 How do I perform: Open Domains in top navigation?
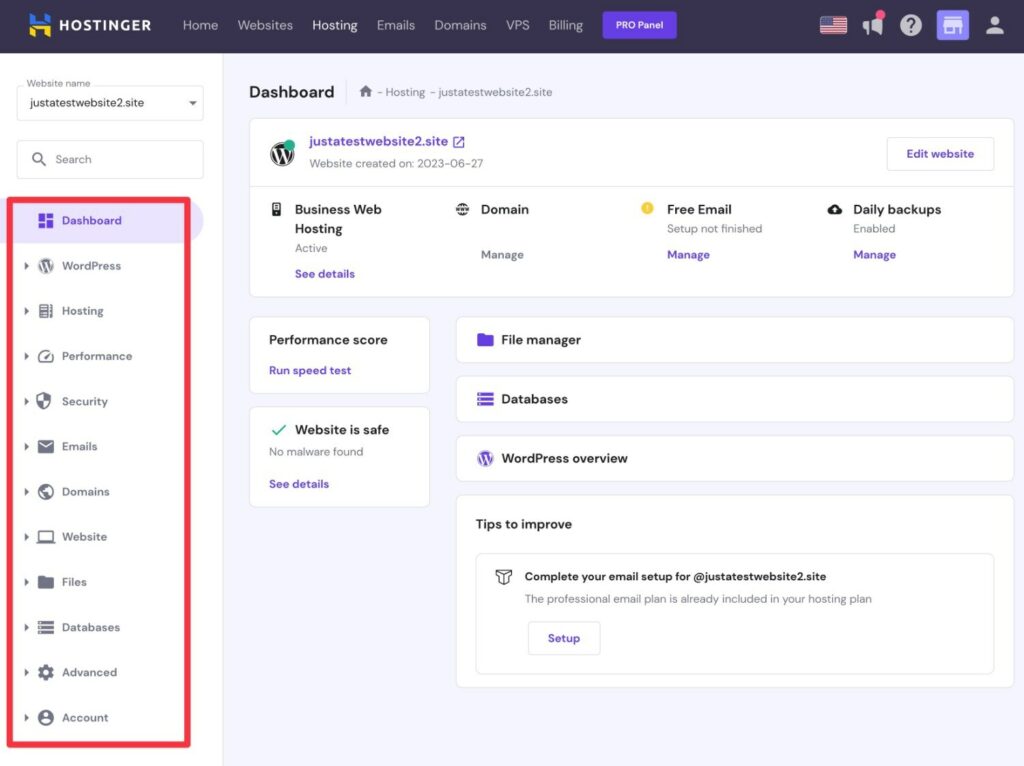coord(460,25)
